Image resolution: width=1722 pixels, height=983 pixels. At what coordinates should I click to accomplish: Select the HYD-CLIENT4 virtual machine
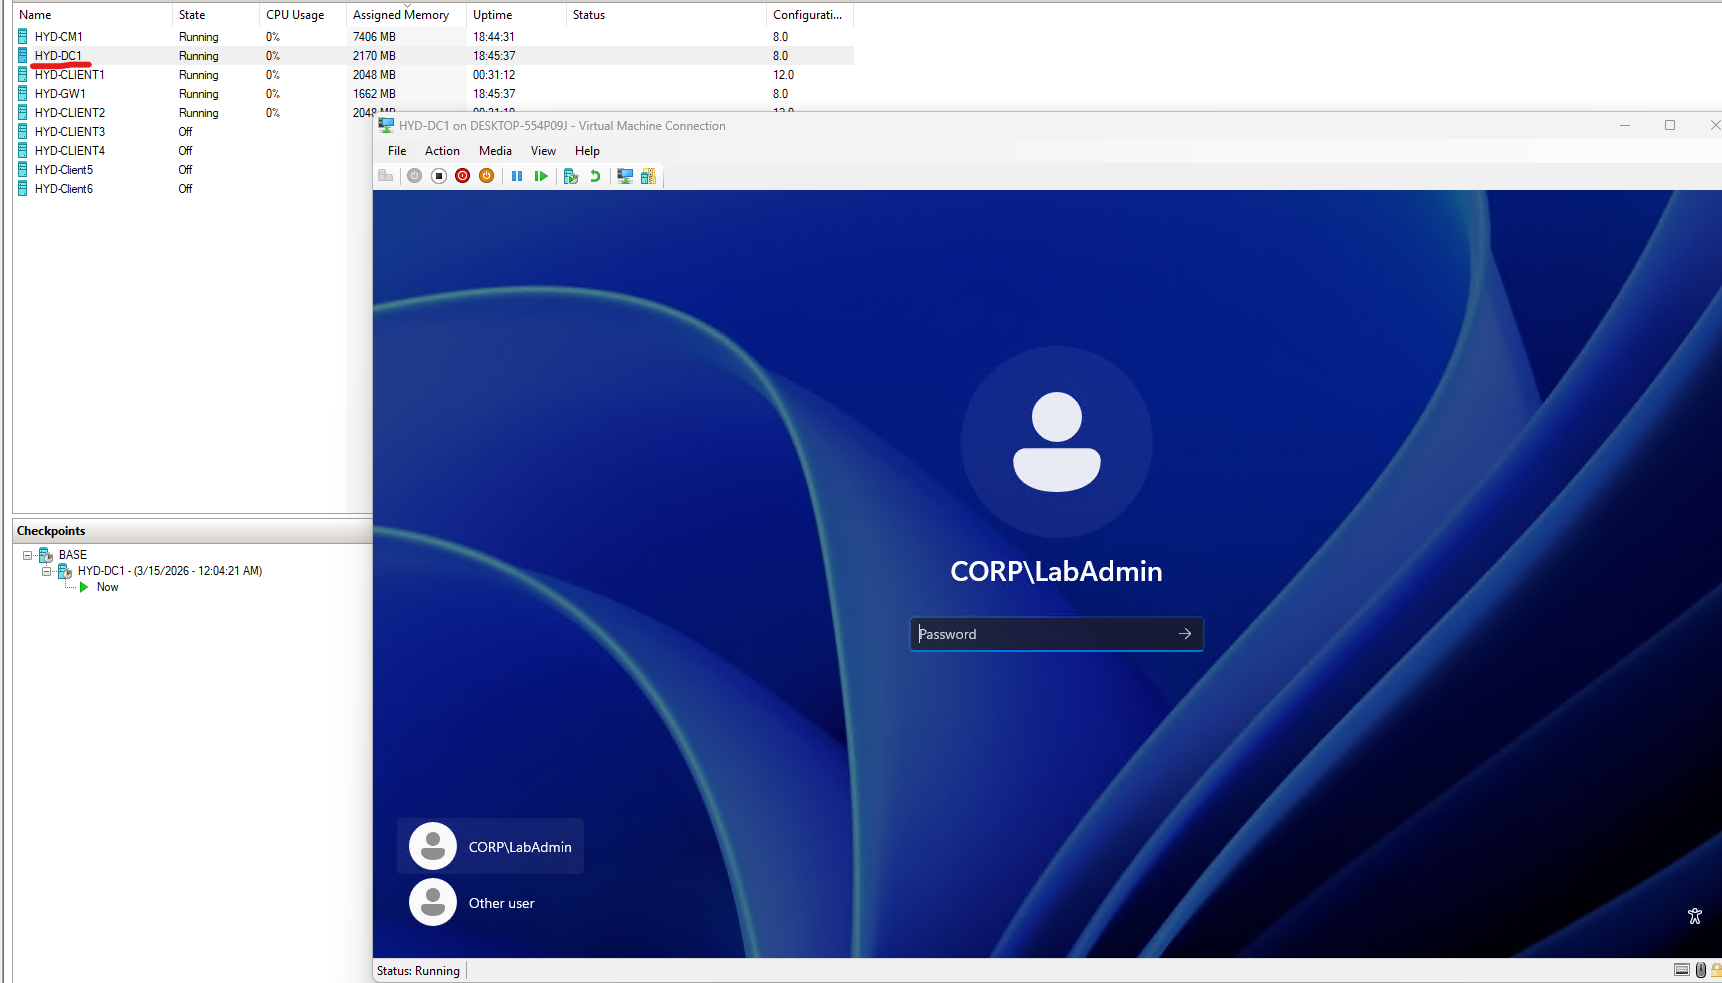69,151
